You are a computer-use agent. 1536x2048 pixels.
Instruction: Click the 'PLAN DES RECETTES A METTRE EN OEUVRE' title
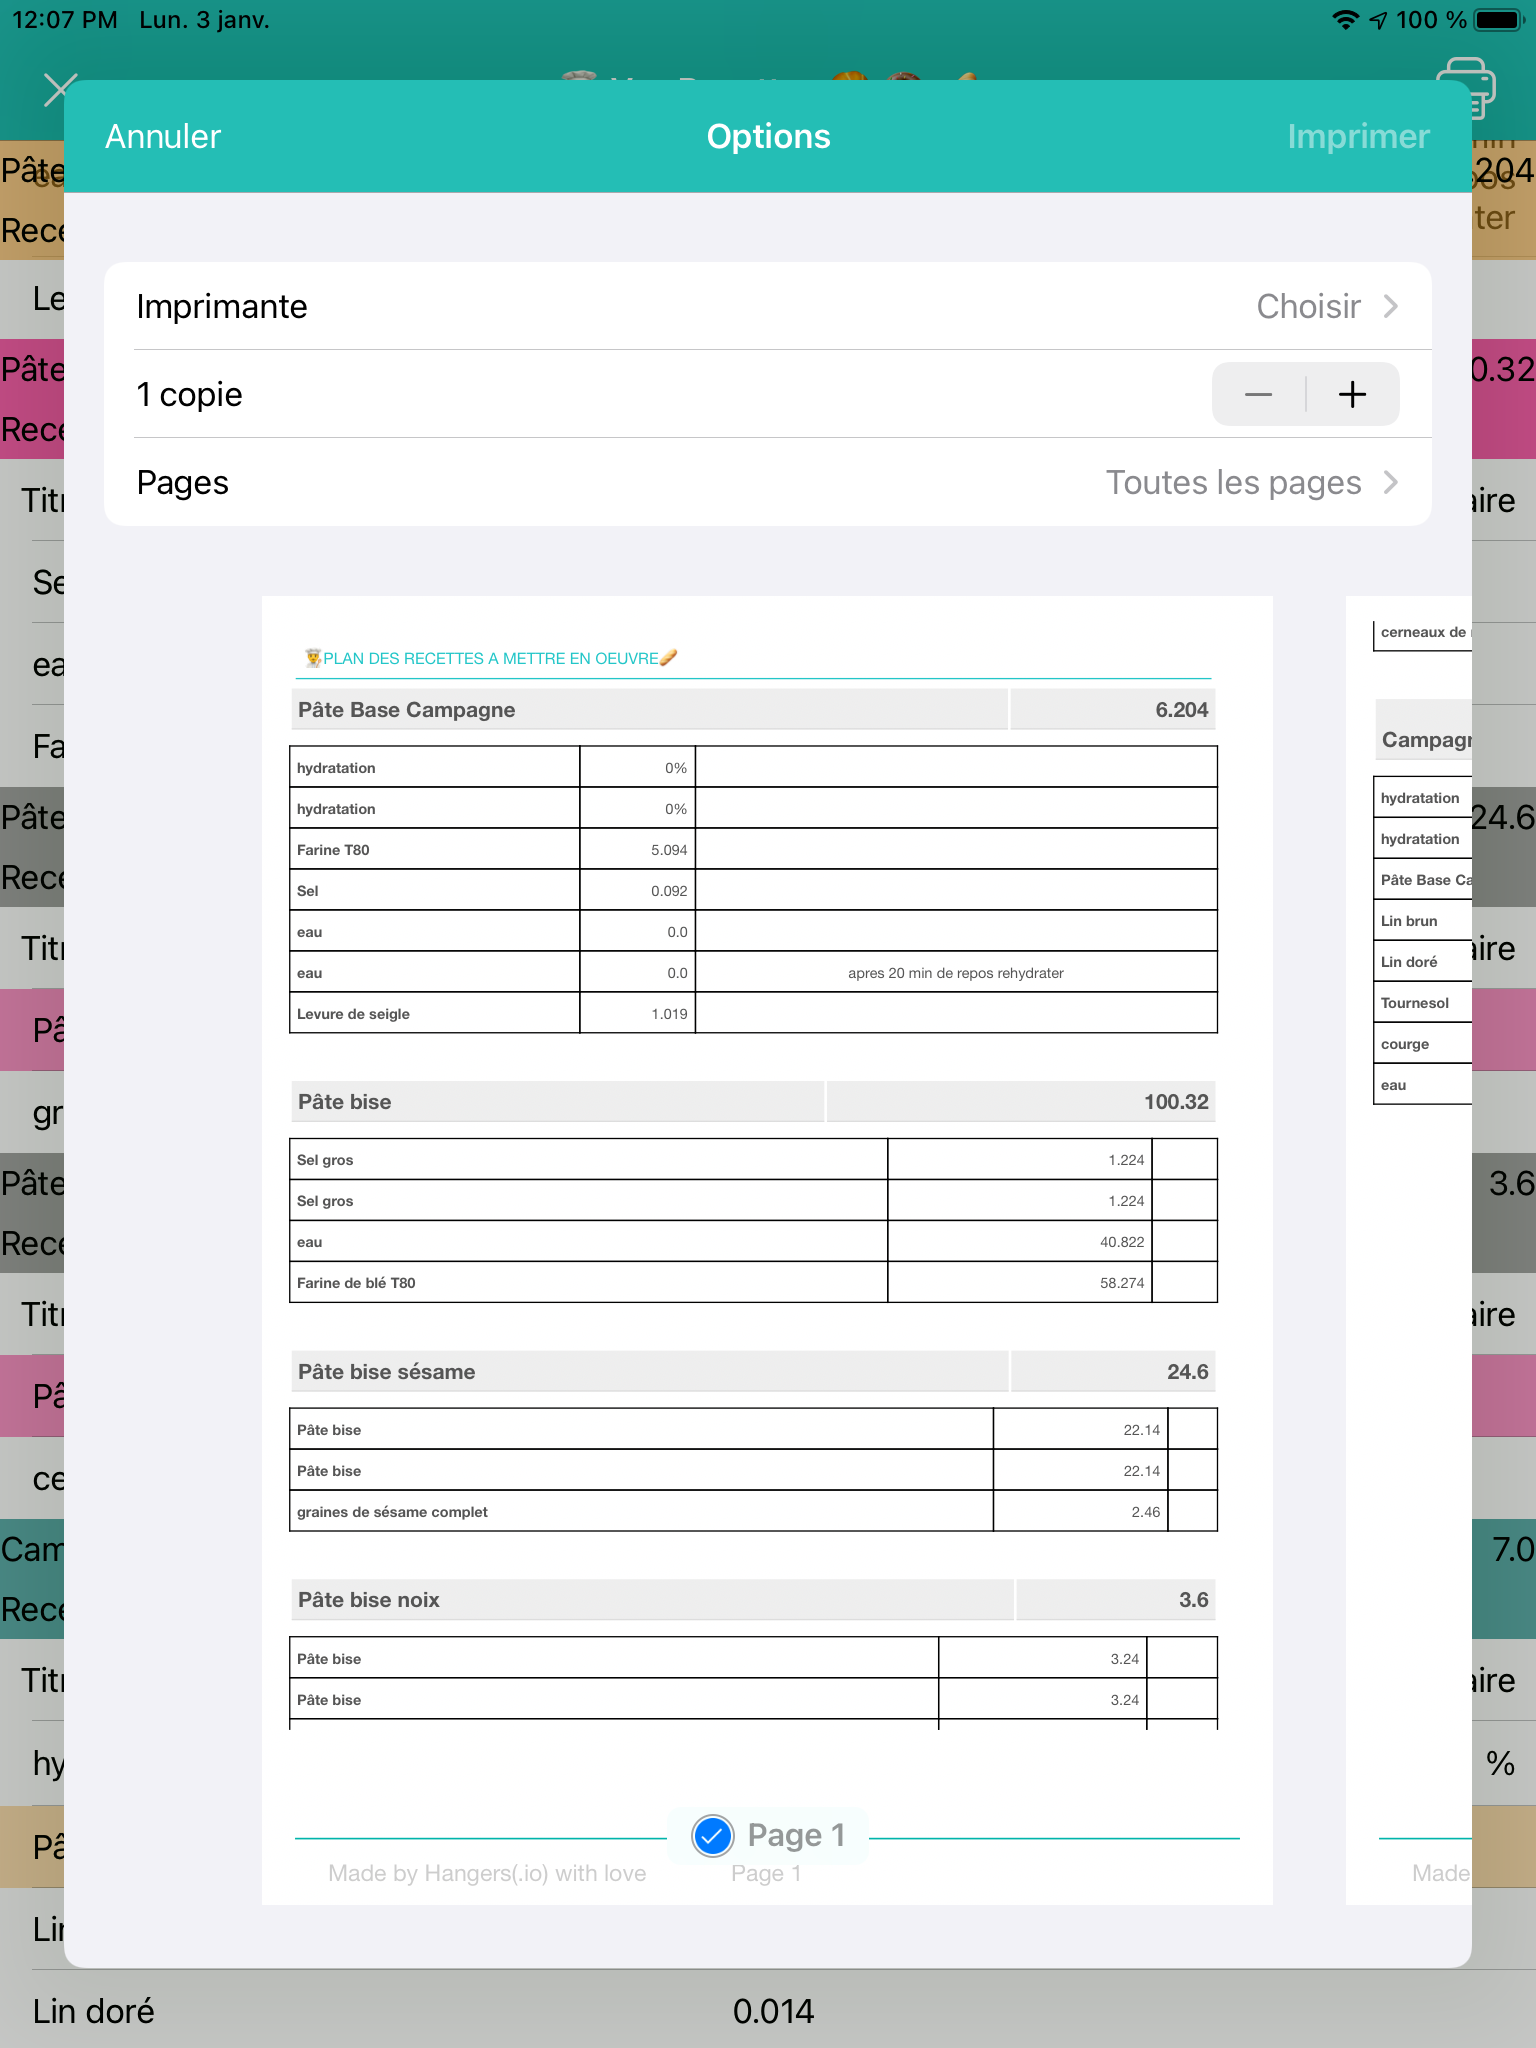(490, 658)
